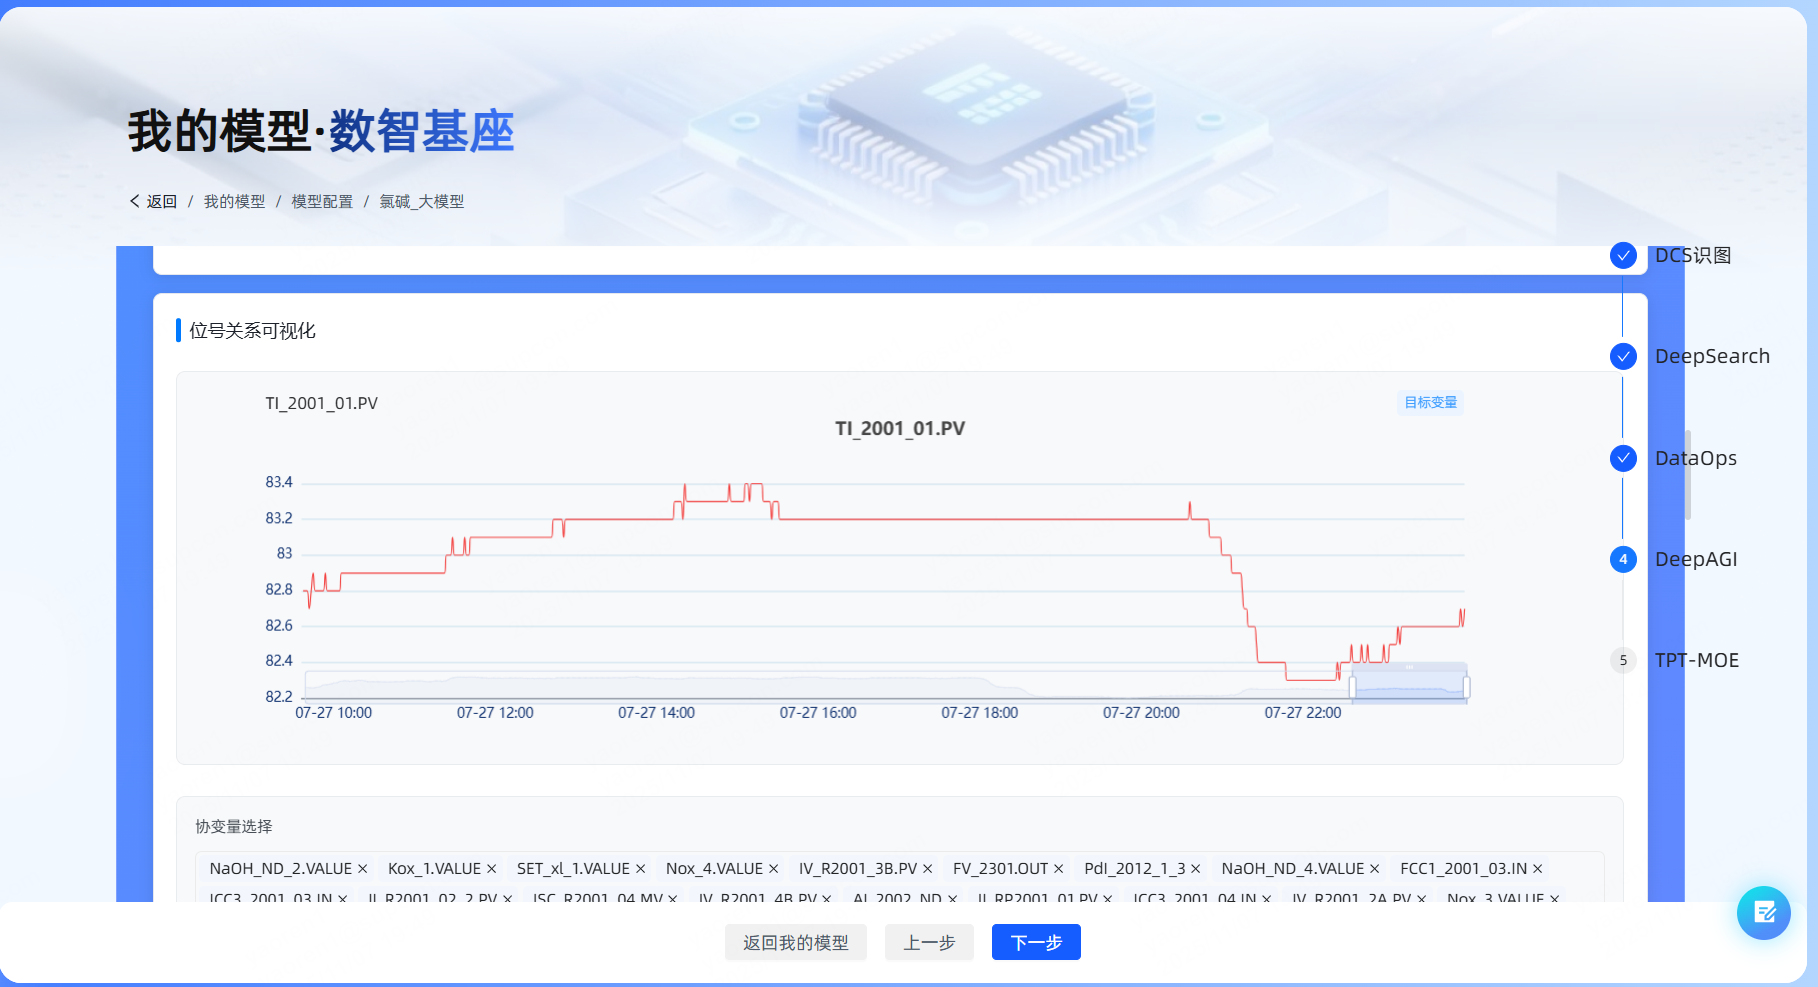This screenshot has height=987, width=1818.
Task: Remove the NaOH_ND_2.VALUE covariate tag
Action: coord(363,869)
